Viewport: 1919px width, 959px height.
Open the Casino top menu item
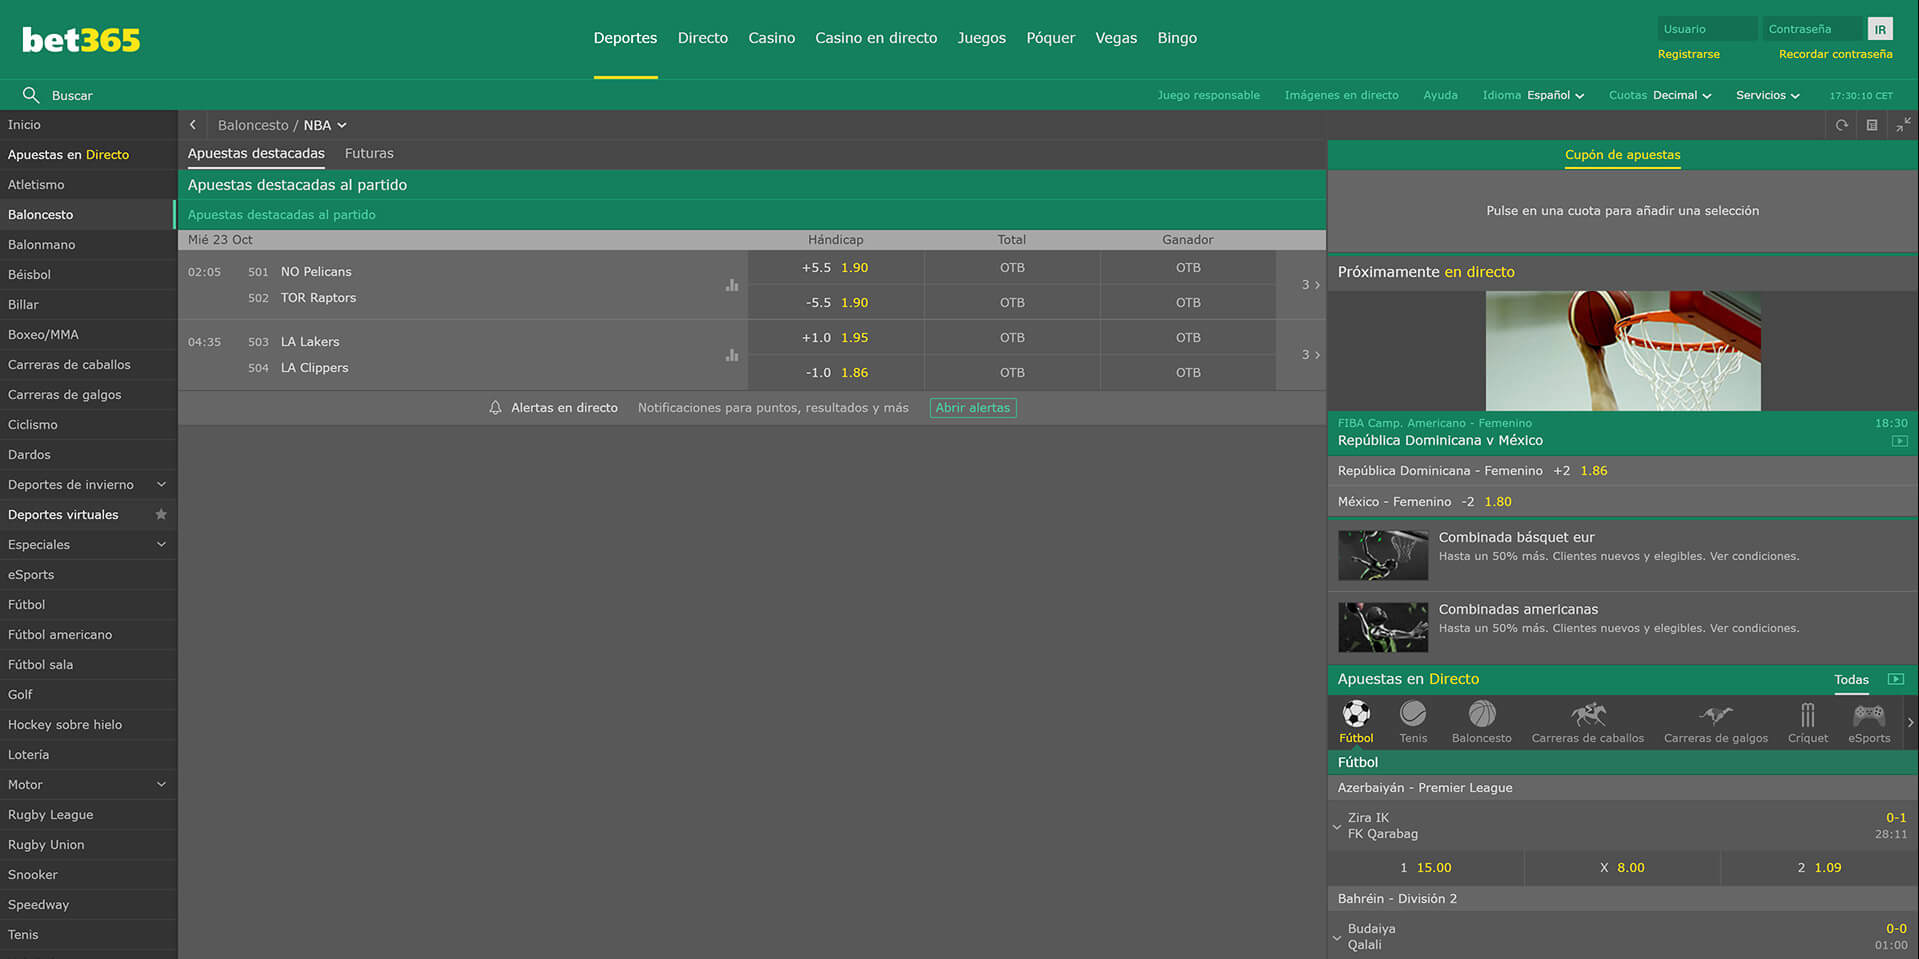tap(771, 38)
